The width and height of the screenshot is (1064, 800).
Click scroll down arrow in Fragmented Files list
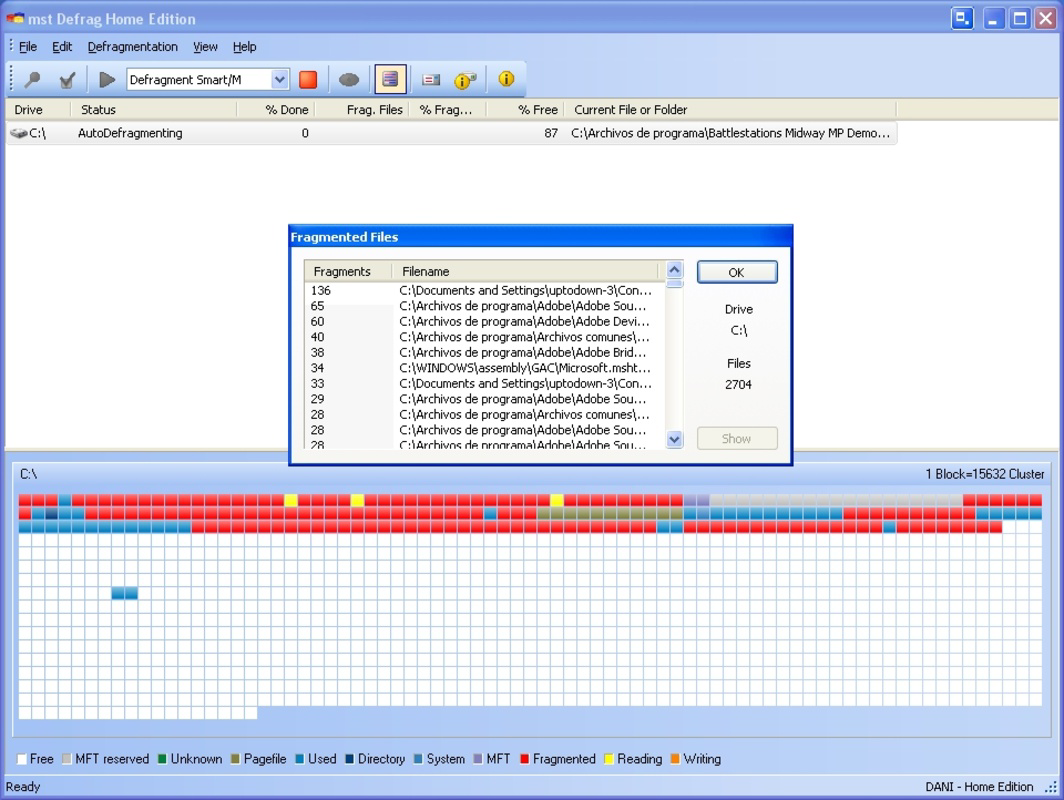click(674, 439)
